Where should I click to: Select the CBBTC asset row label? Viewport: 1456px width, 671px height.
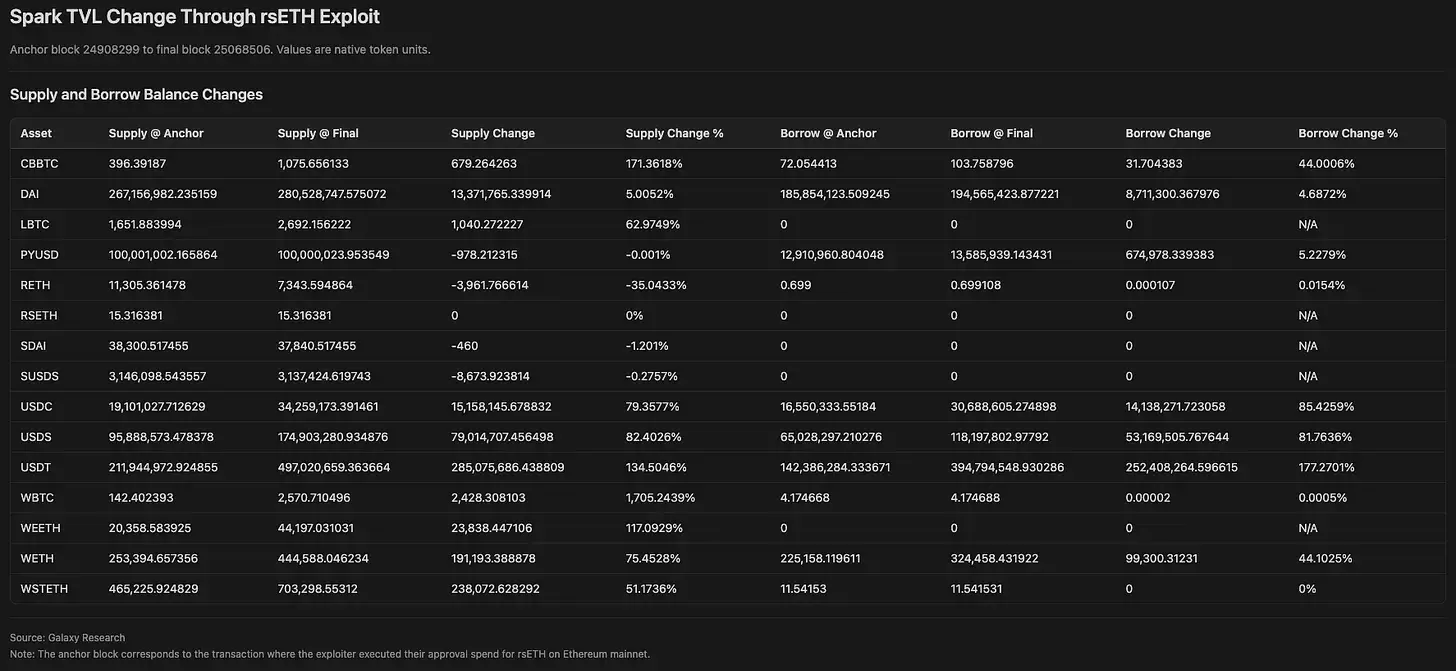click(x=38, y=163)
